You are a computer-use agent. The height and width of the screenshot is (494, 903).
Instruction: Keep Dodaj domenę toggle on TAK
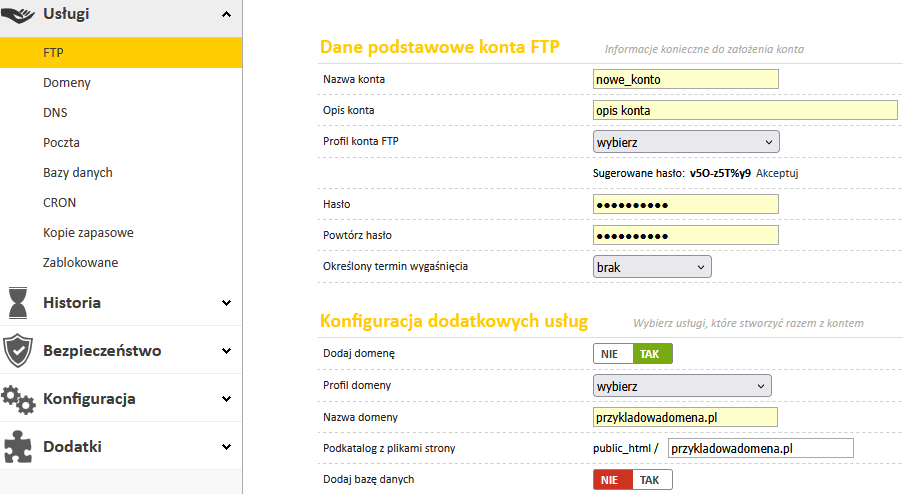tap(652, 354)
